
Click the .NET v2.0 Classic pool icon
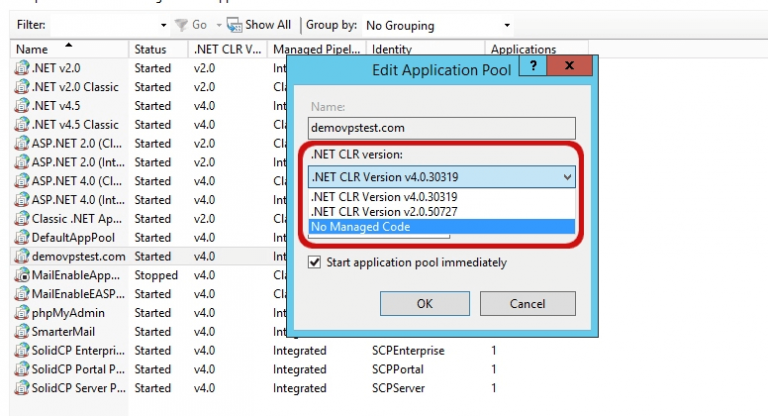tap(22, 87)
